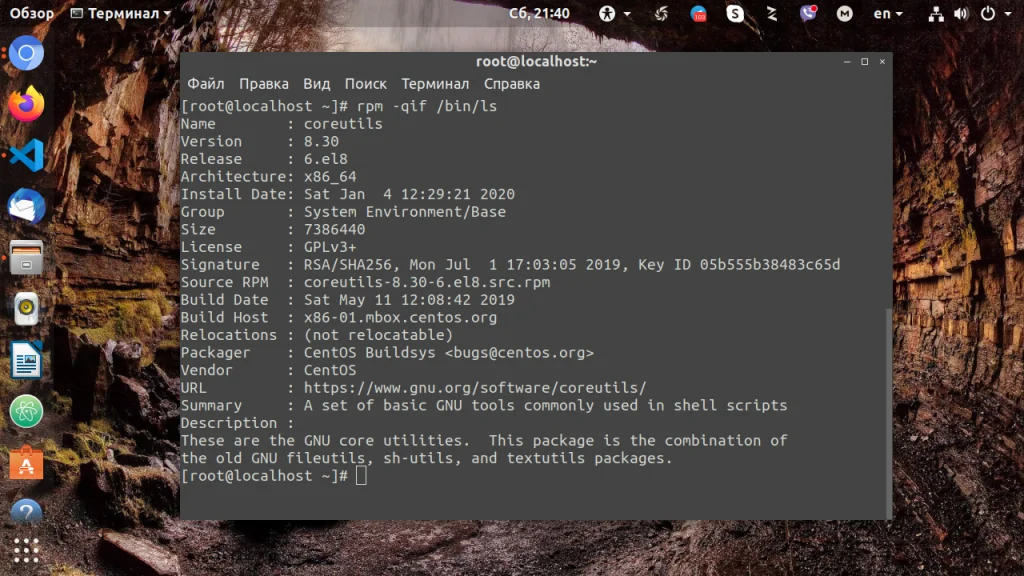Viewport: 1024px width, 576px height.
Task: Click the terminal cursor at the prompt
Action: [x=361, y=475]
